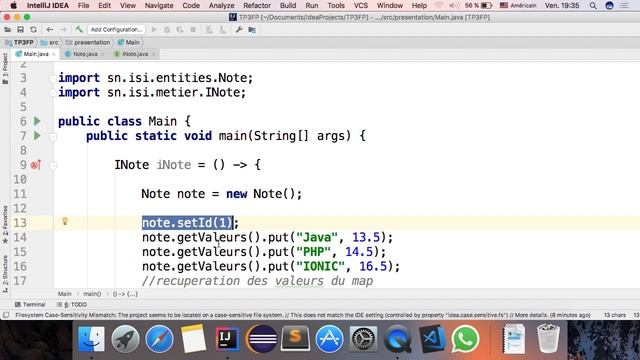640x360 pixels.
Task: Navigate back with the left arrow
Action: tap(49, 29)
